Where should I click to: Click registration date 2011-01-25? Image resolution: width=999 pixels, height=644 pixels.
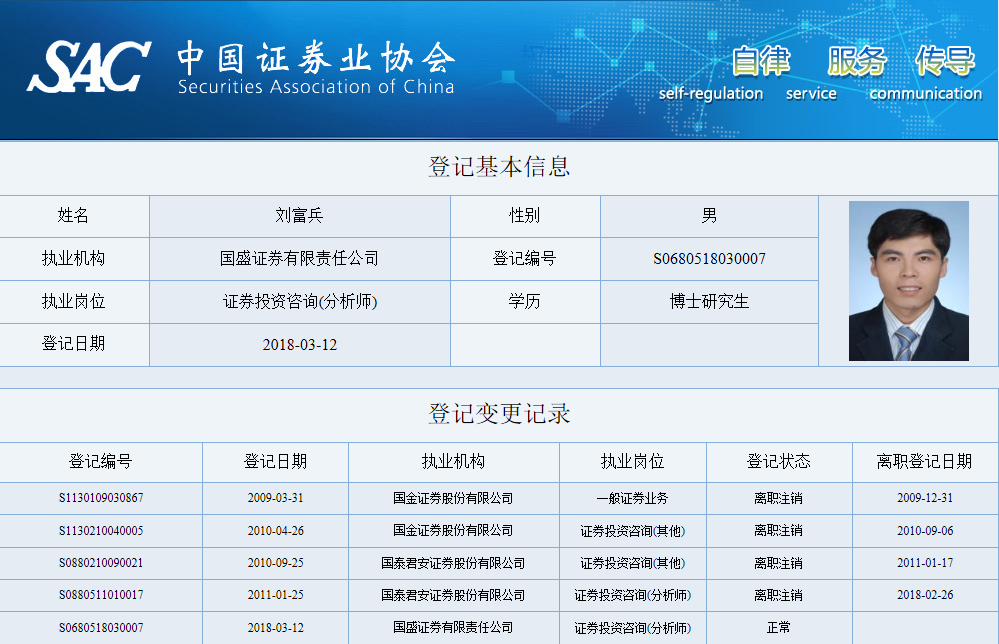275,595
